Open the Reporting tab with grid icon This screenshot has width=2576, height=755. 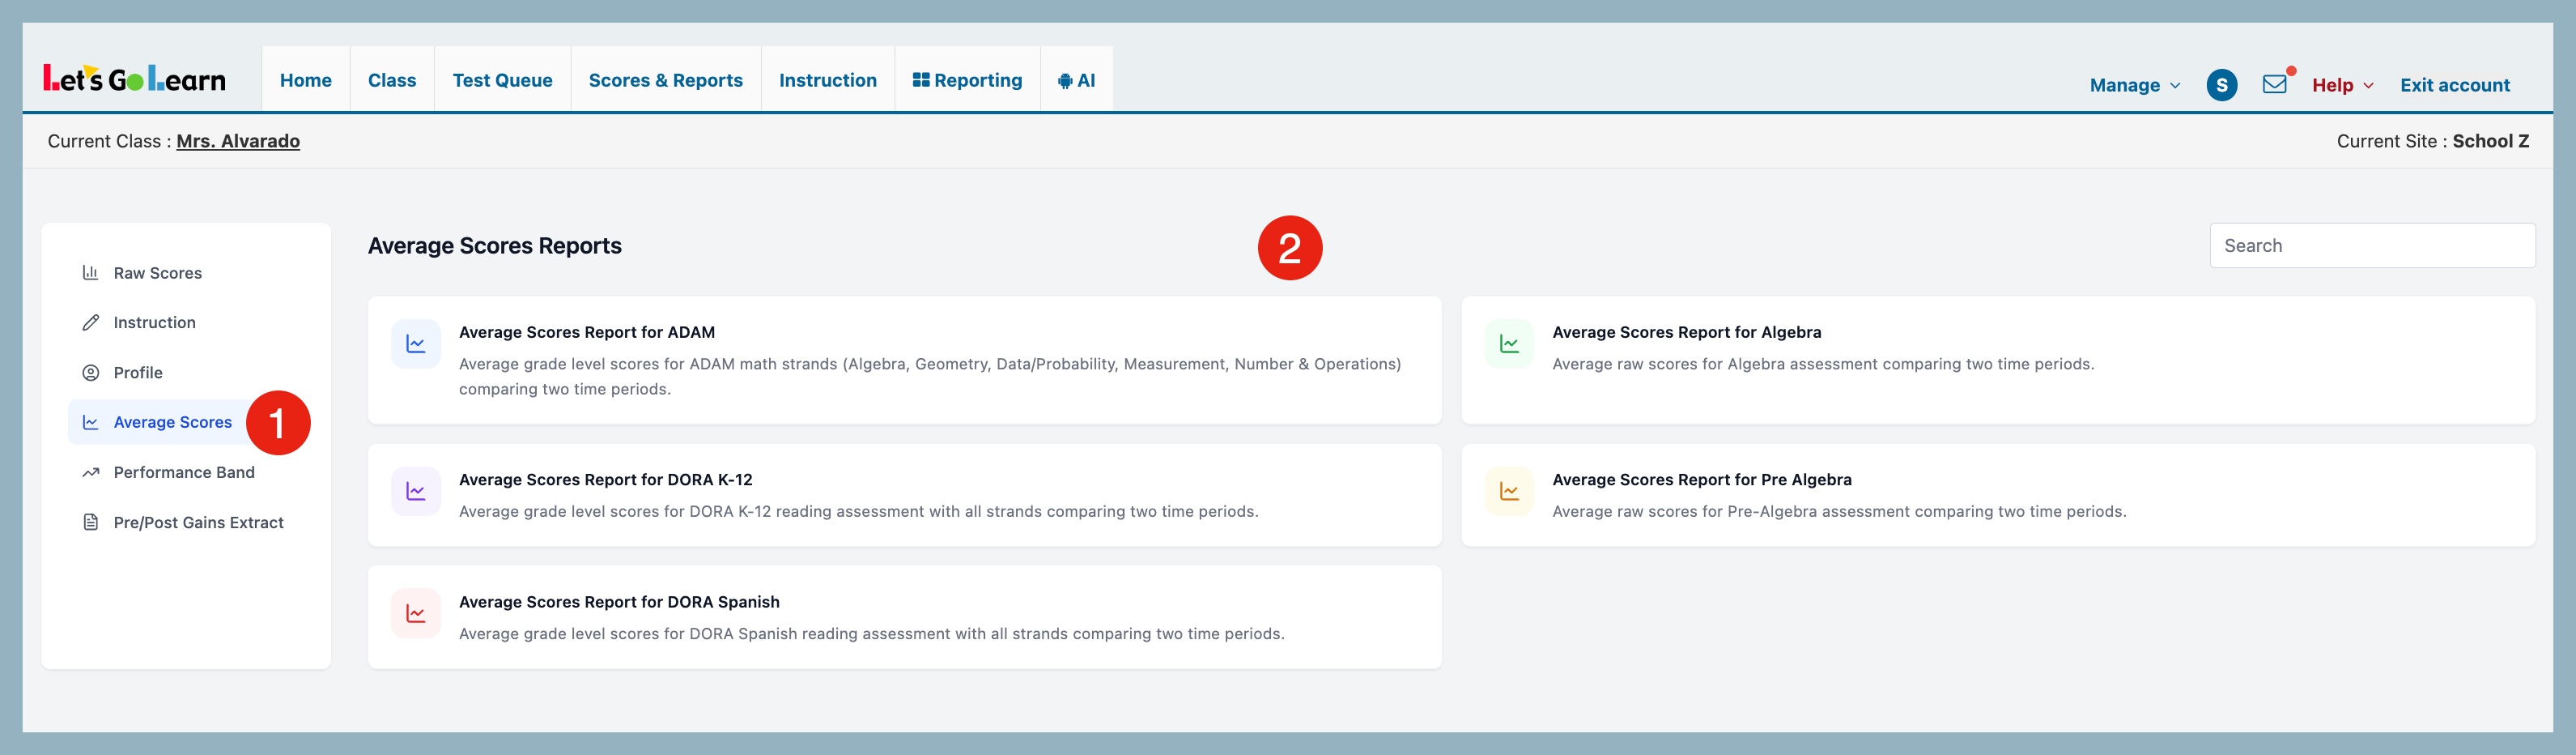tap(967, 80)
